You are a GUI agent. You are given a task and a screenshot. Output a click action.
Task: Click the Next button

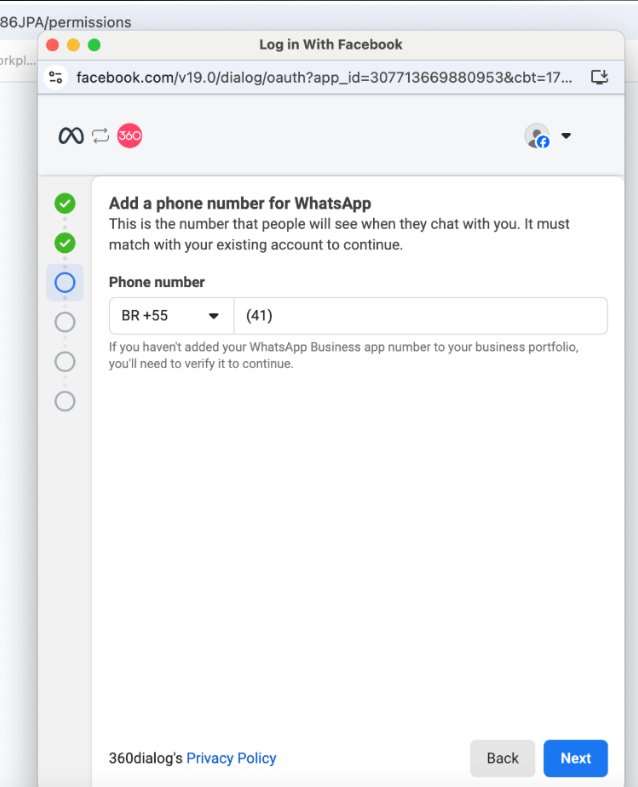pos(575,758)
